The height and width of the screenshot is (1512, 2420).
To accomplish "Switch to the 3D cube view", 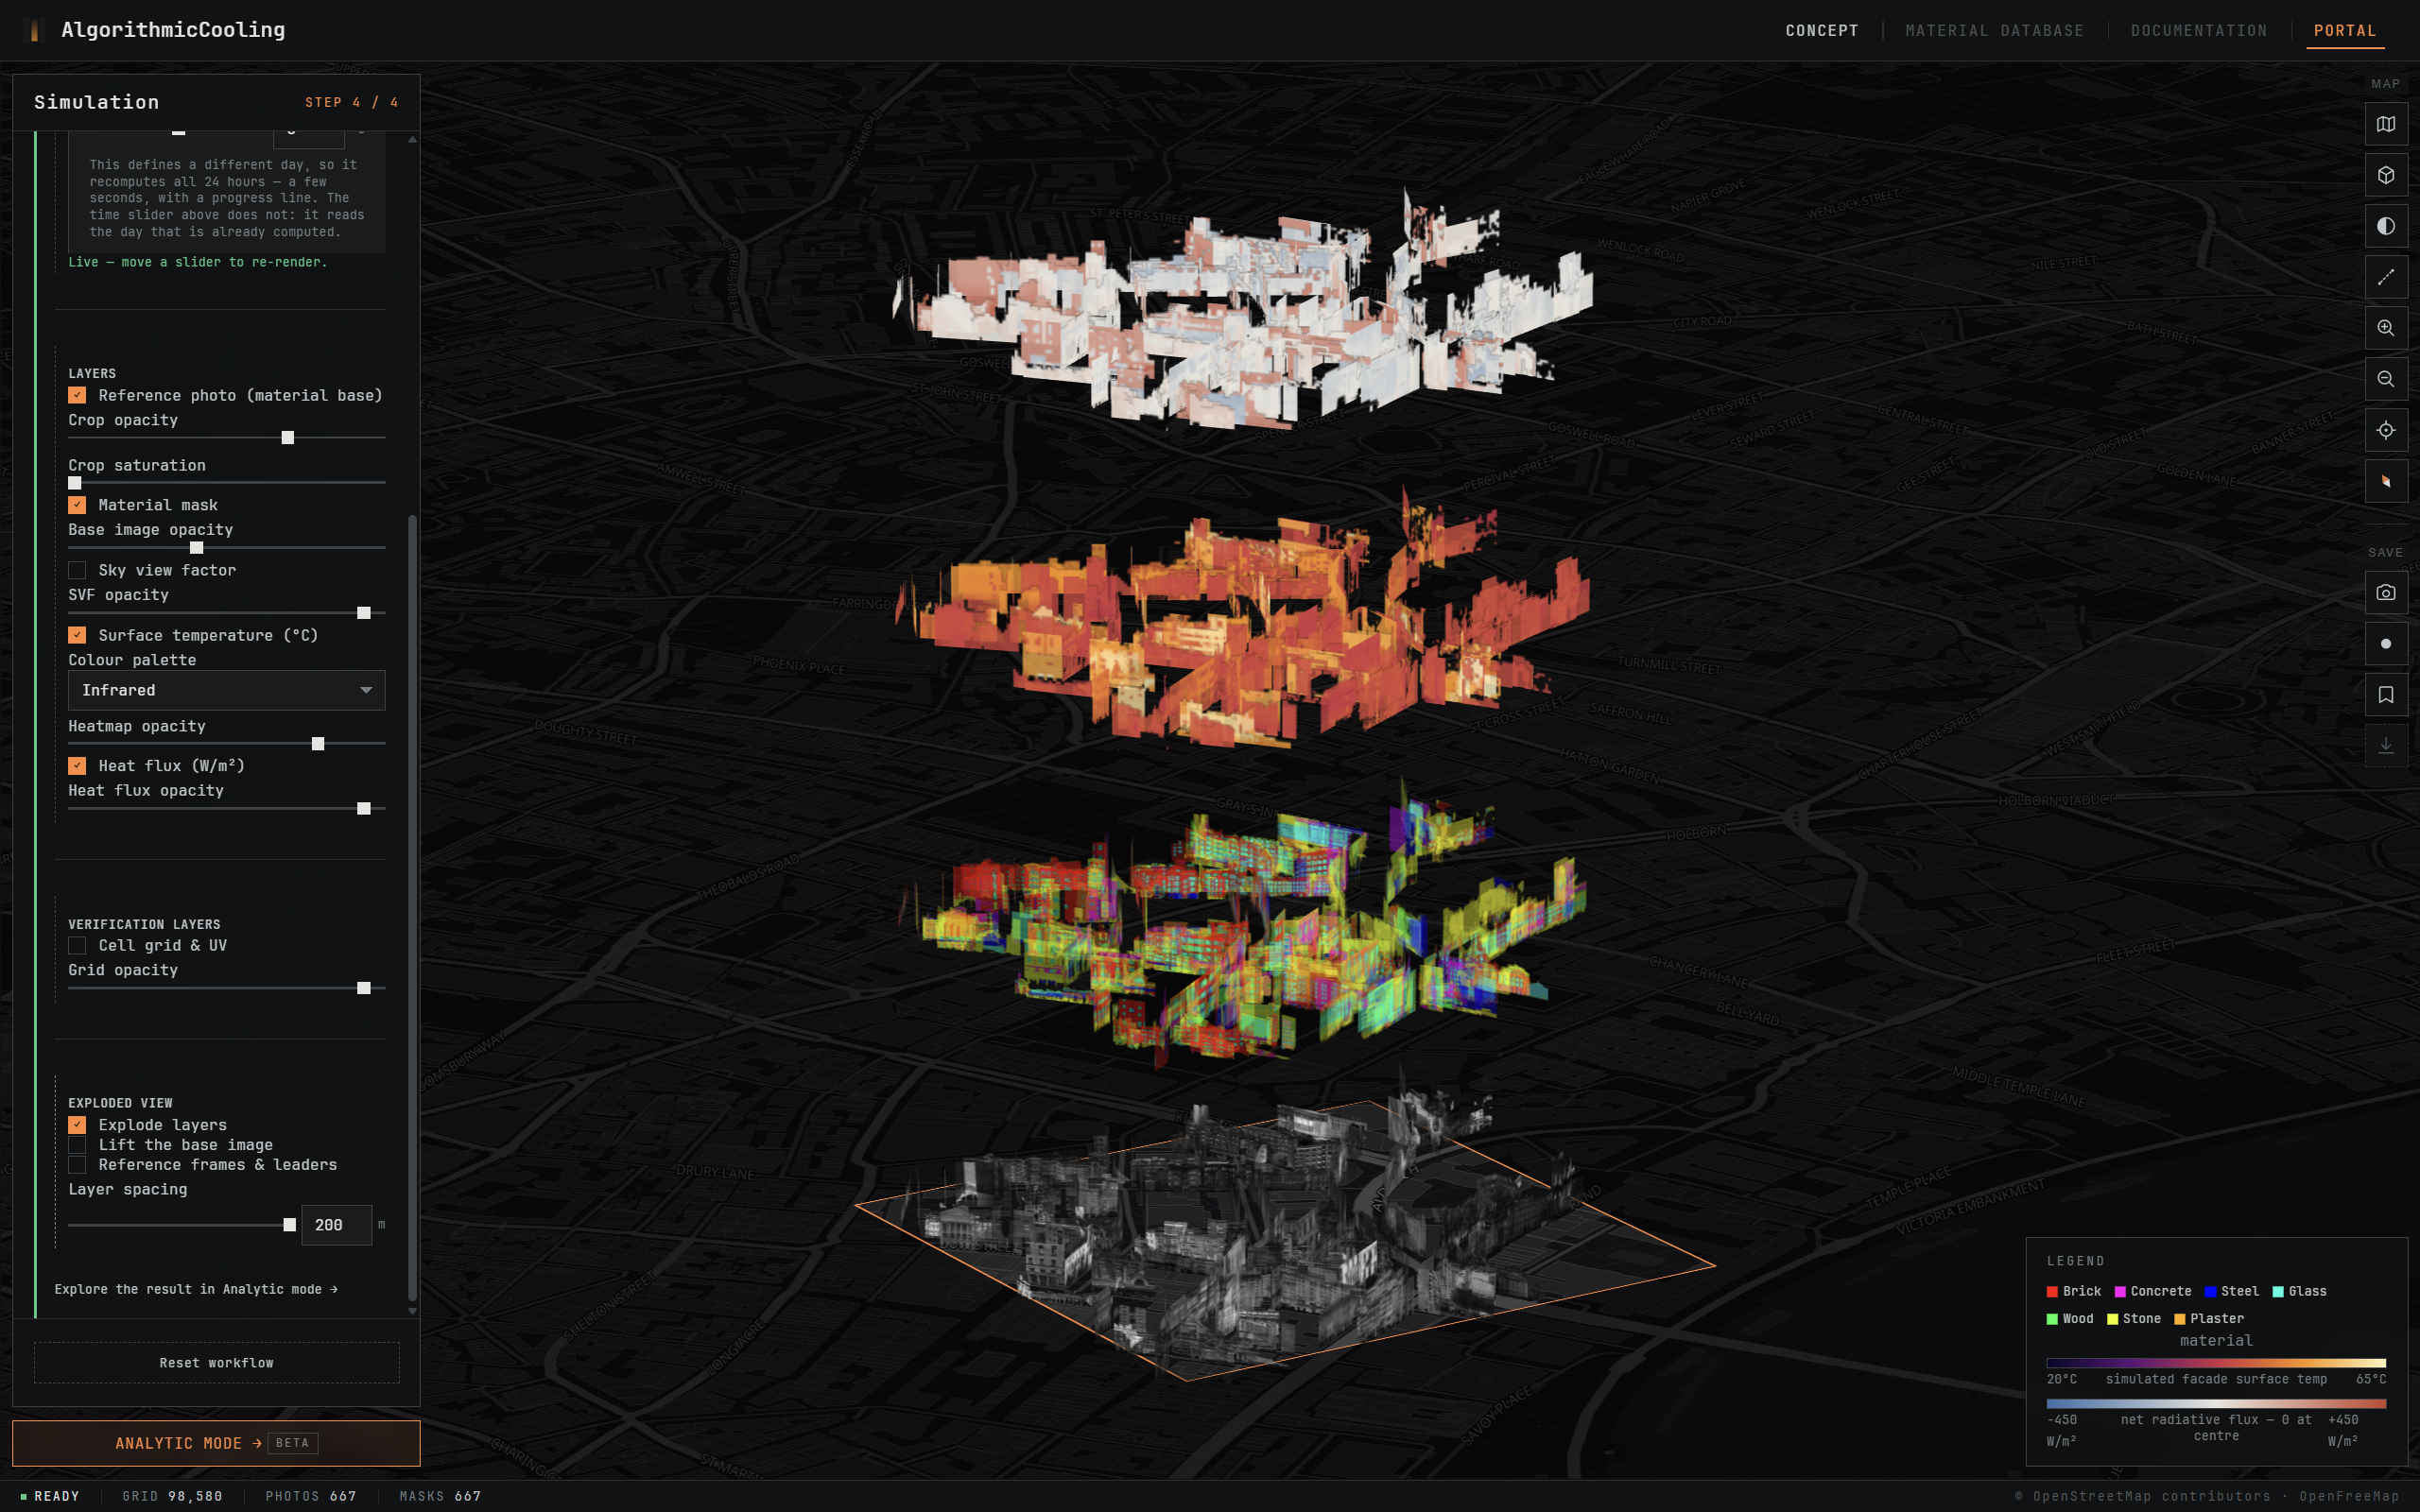I will click(2385, 175).
